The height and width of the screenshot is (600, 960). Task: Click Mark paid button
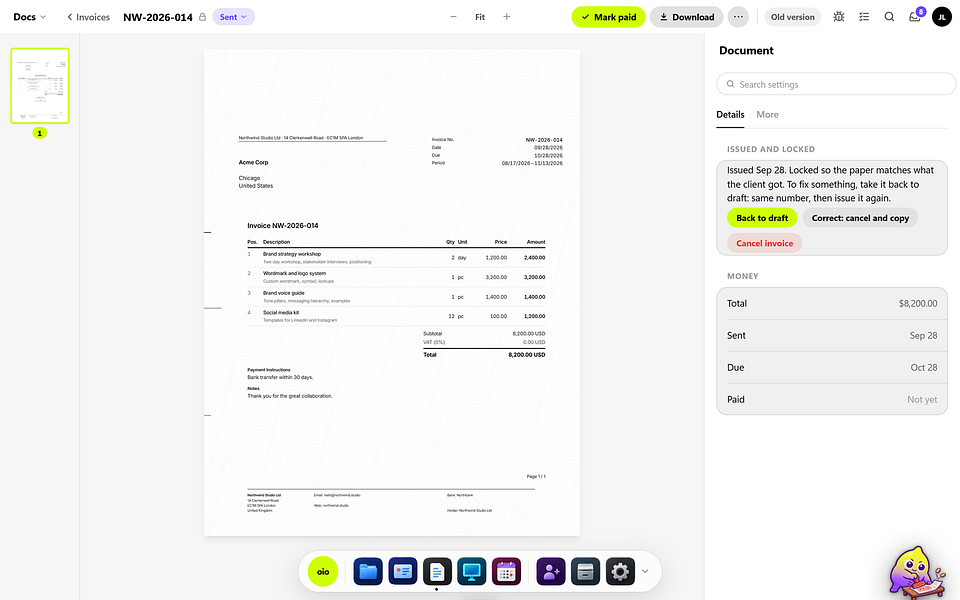[608, 17]
